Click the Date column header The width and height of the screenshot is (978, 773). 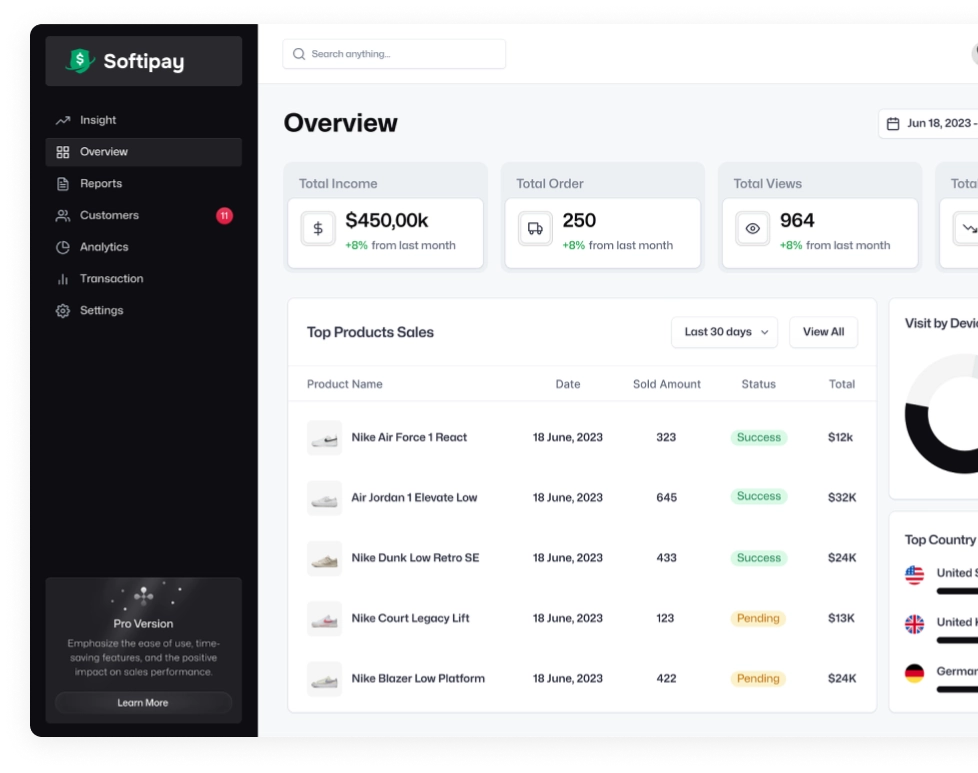(568, 384)
